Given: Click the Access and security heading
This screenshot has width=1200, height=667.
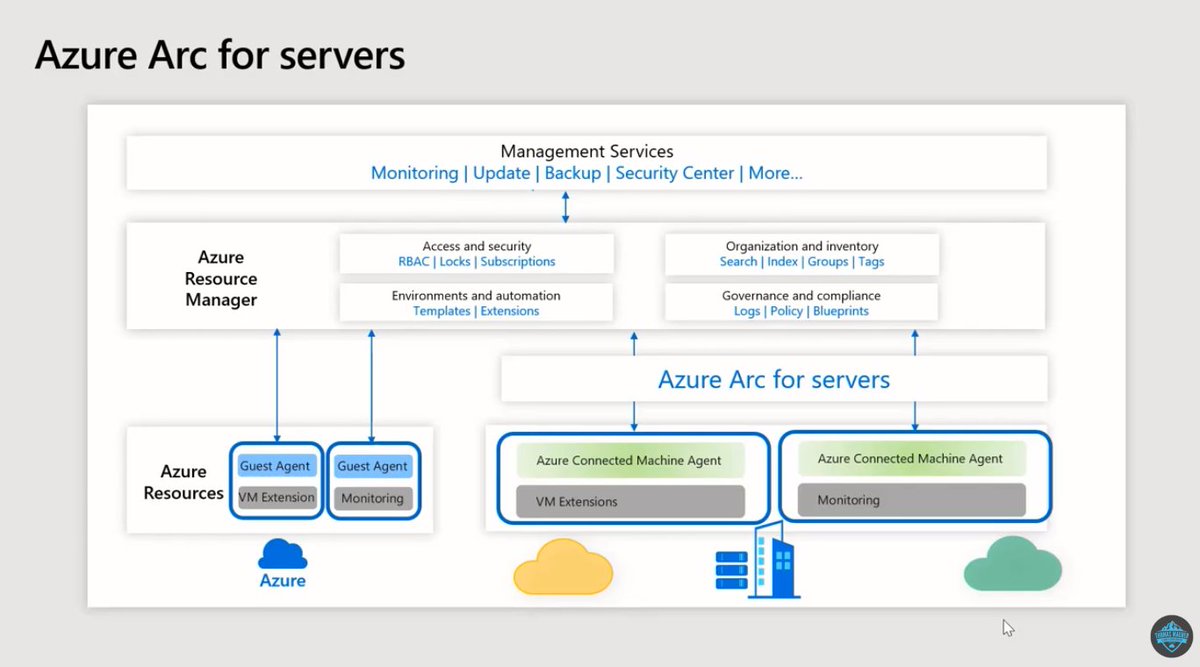Looking at the screenshot, I should pyautogui.click(x=477, y=246).
